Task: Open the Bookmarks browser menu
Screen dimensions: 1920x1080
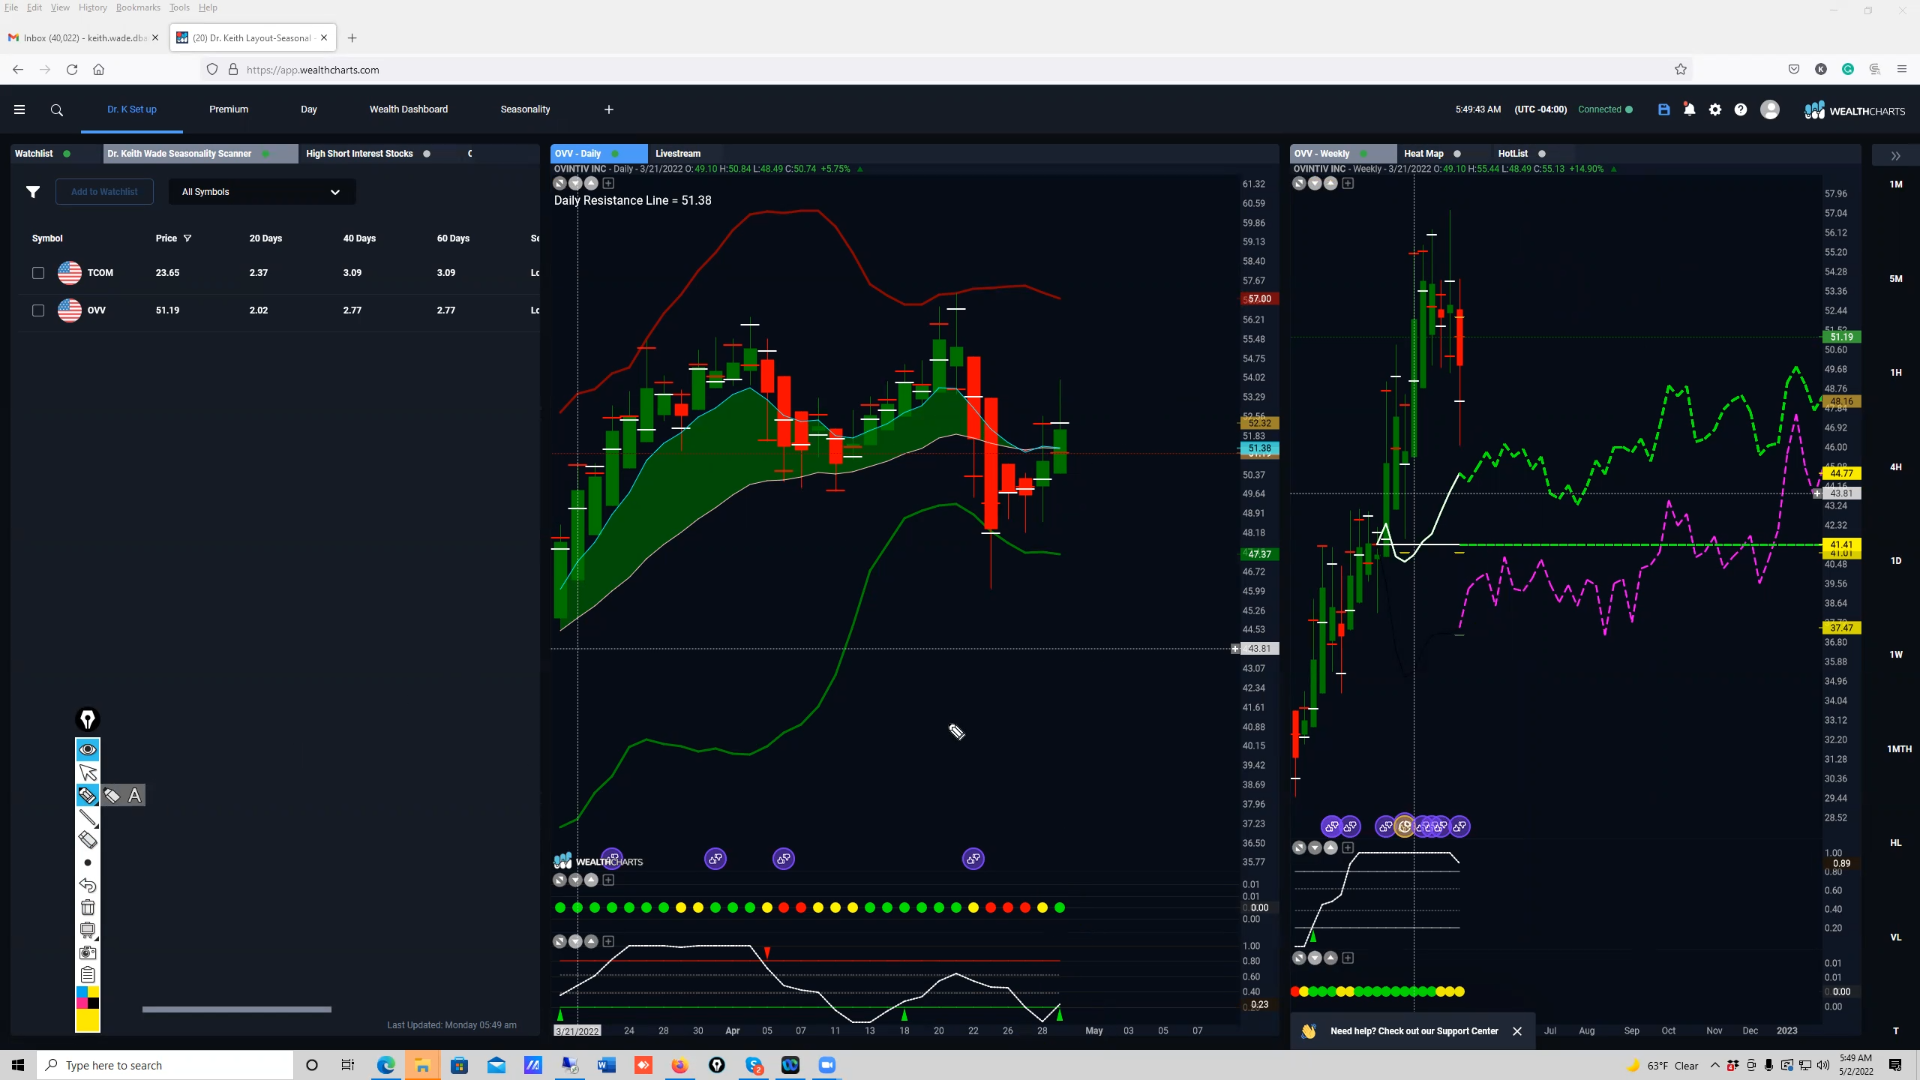Action: click(x=138, y=8)
